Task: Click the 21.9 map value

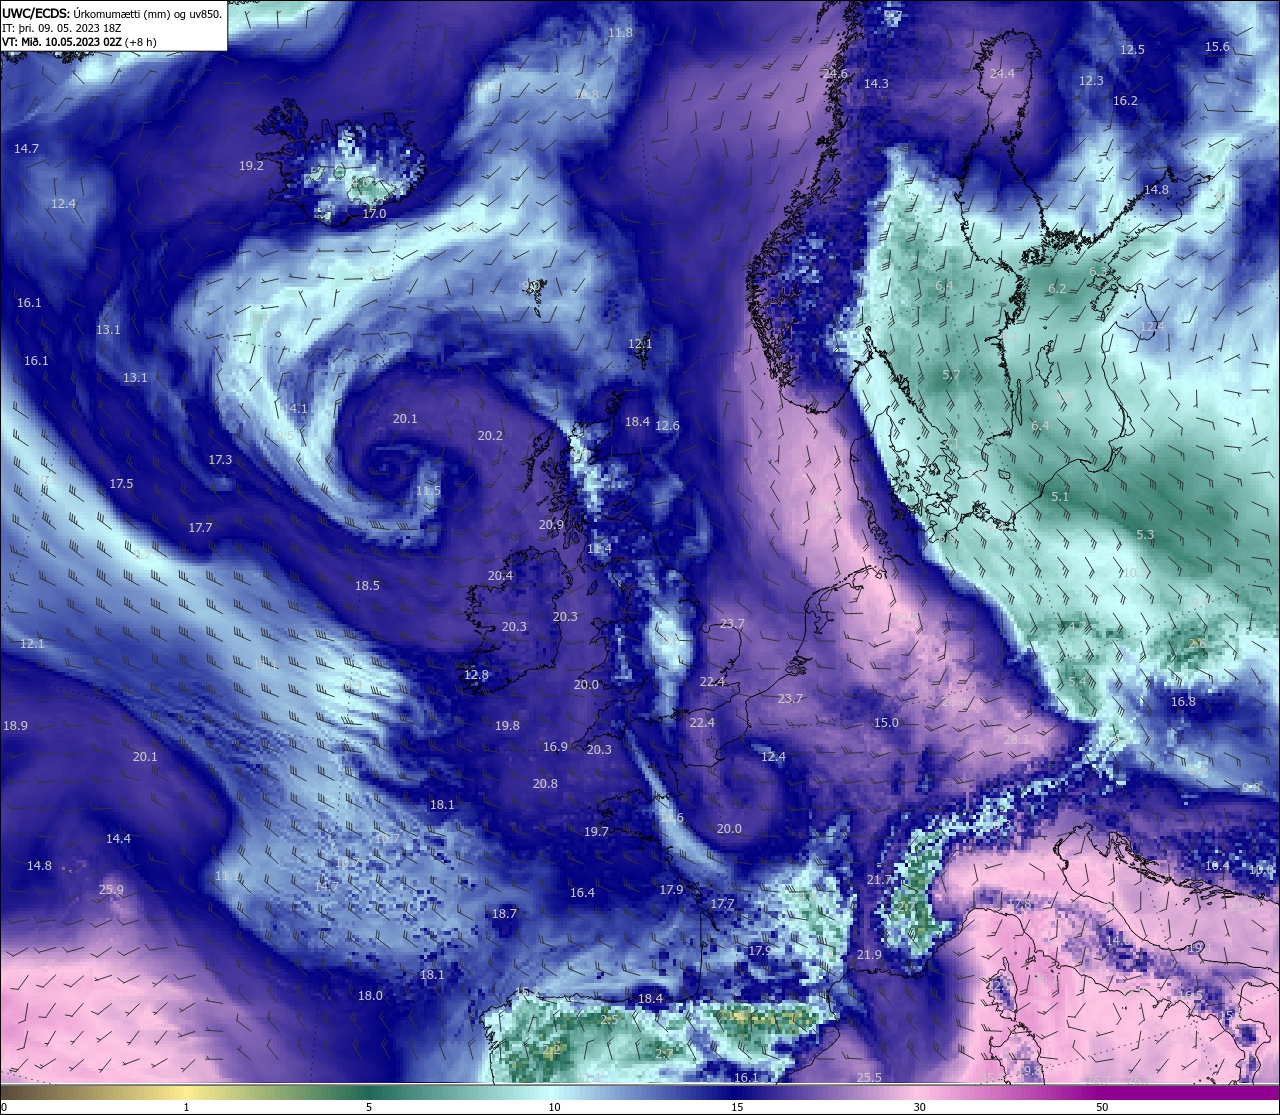Action: [x=869, y=955]
